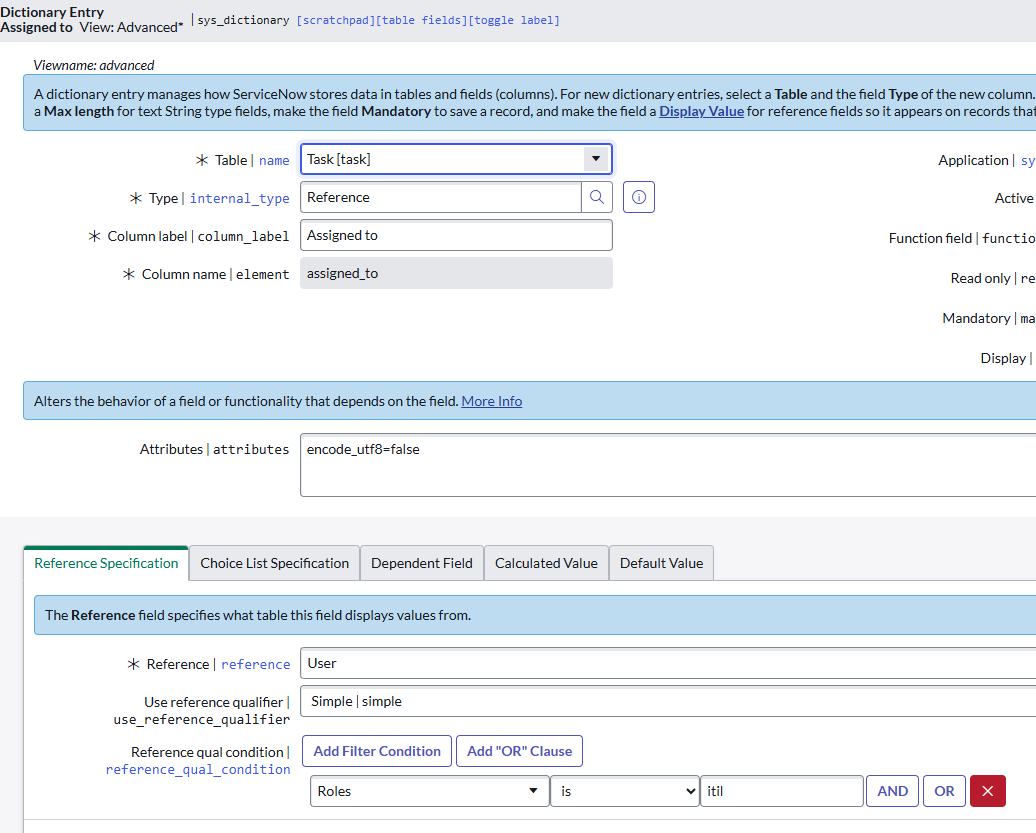Click the AND button in the condition row
The image size is (1036, 833).
click(892, 791)
